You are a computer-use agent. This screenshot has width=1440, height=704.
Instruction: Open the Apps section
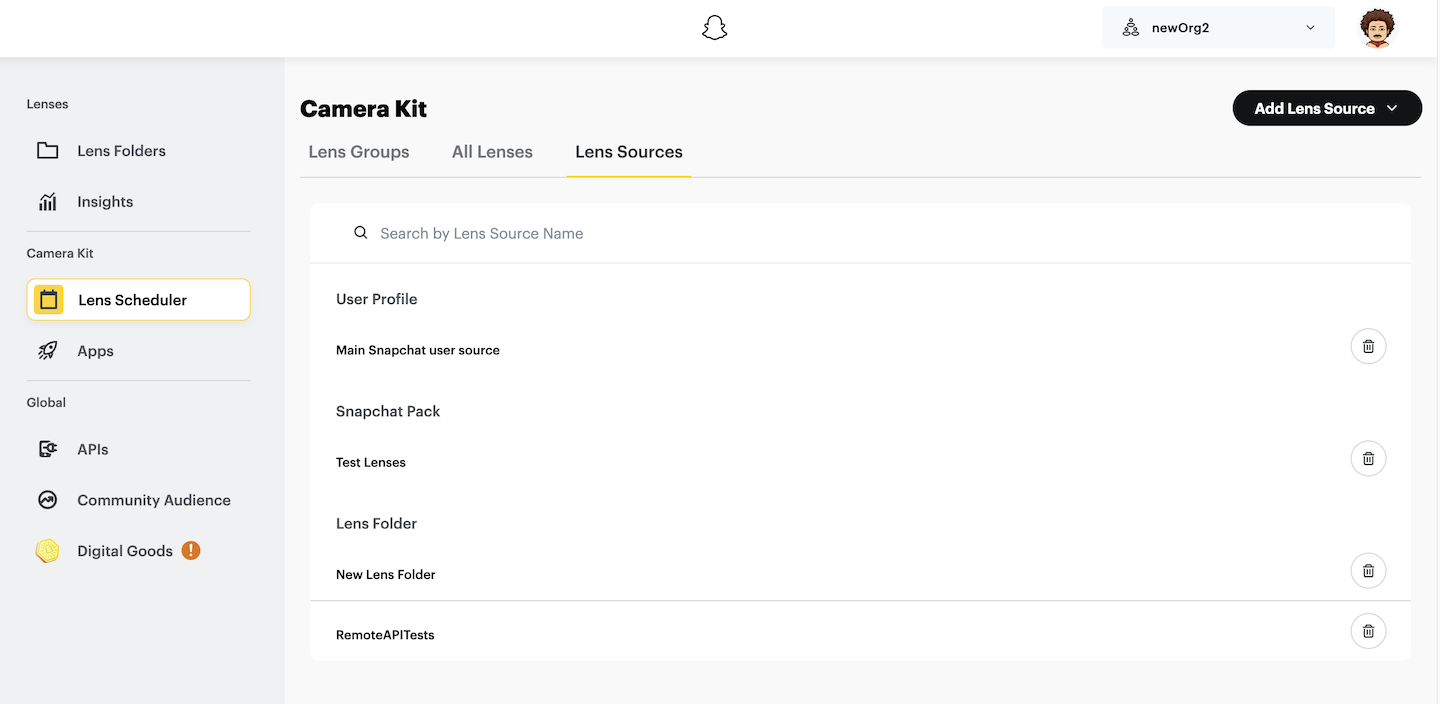[x=95, y=351]
